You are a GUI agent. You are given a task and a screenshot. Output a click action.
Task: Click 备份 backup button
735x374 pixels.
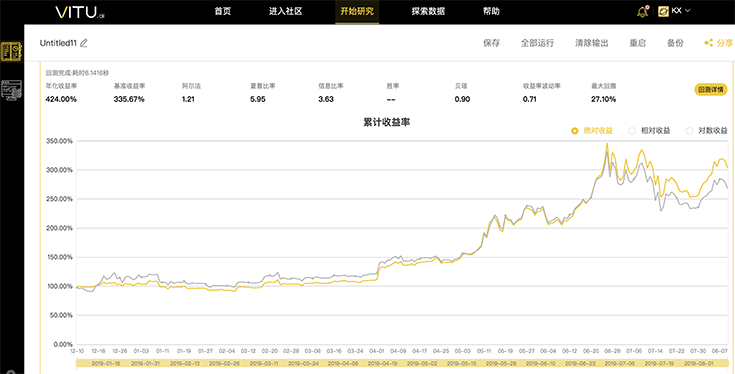pos(675,43)
